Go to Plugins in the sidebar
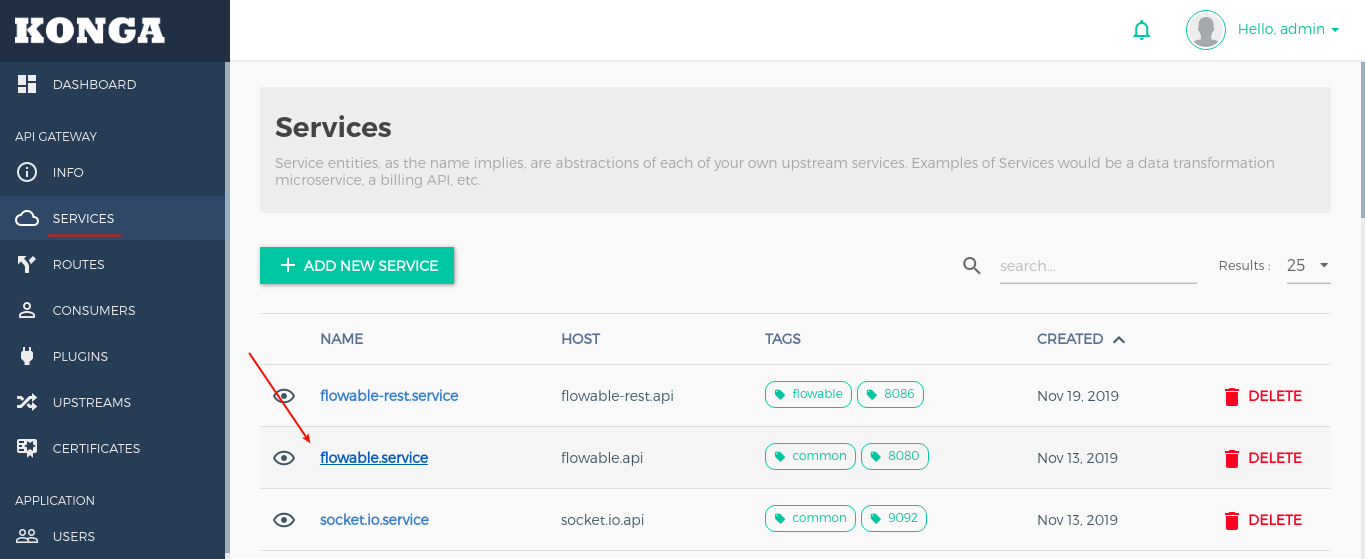Image resolution: width=1365 pixels, height=559 pixels. pos(80,357)
